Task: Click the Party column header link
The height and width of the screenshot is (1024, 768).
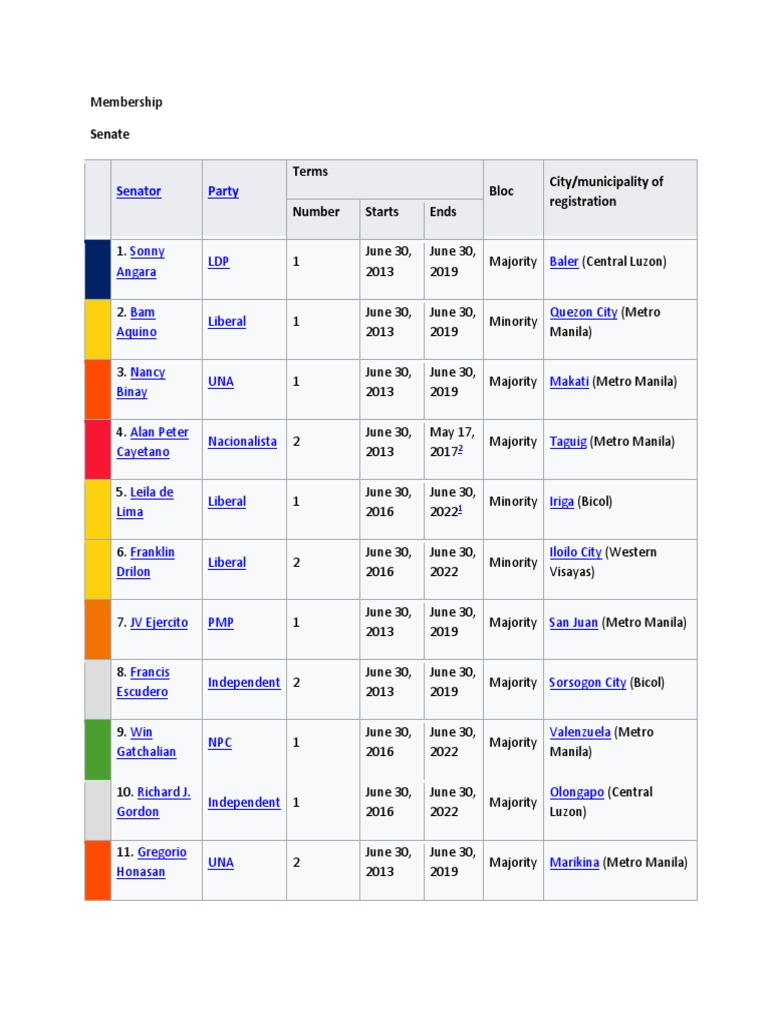Action: click(223, 191)
